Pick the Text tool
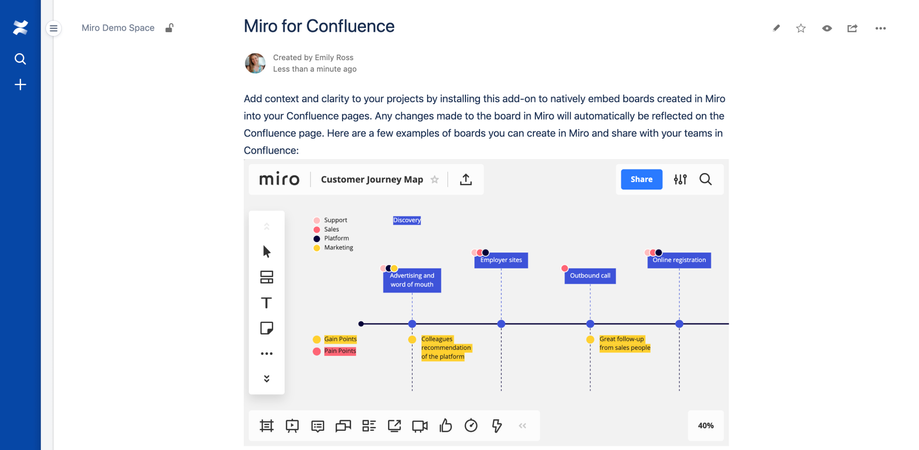This screenshot has width=919, height=450. click(267, 303)
